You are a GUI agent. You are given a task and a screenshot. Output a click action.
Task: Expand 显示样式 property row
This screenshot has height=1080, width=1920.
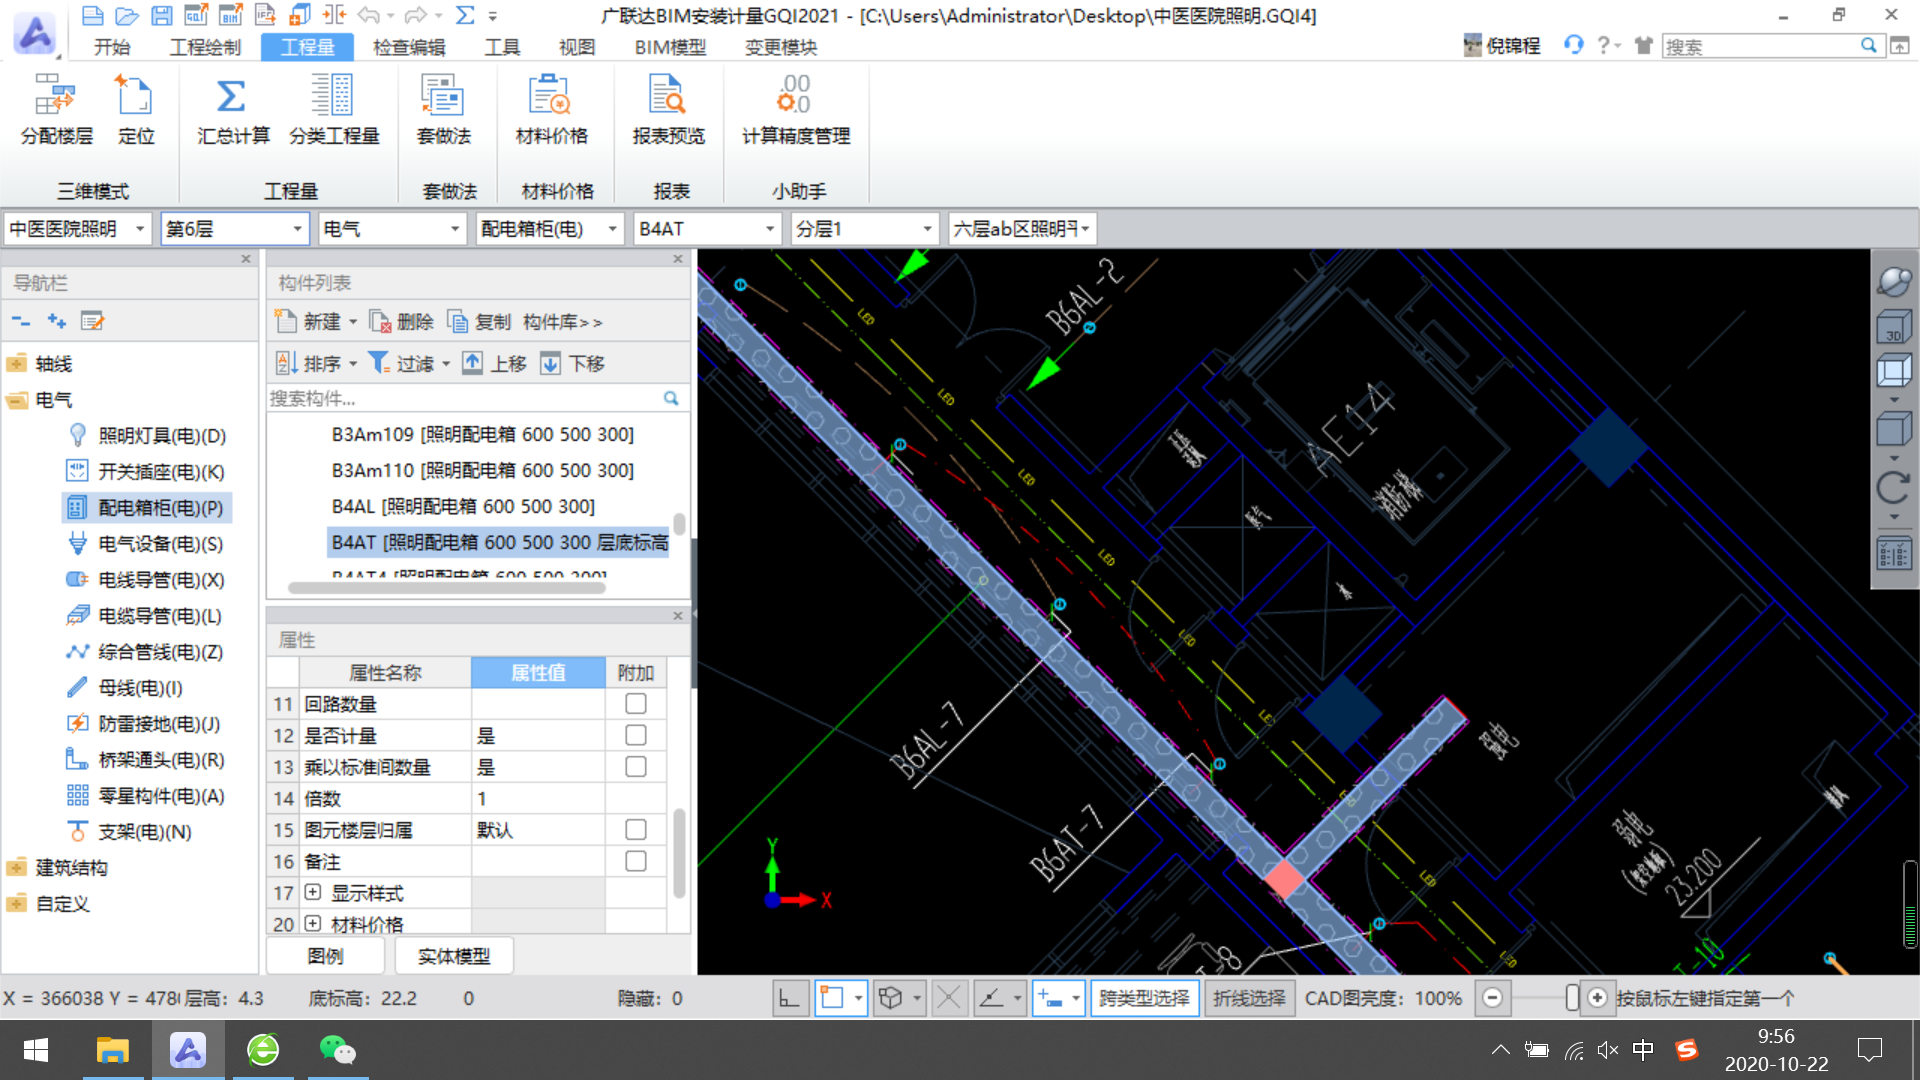click(313, 892)
